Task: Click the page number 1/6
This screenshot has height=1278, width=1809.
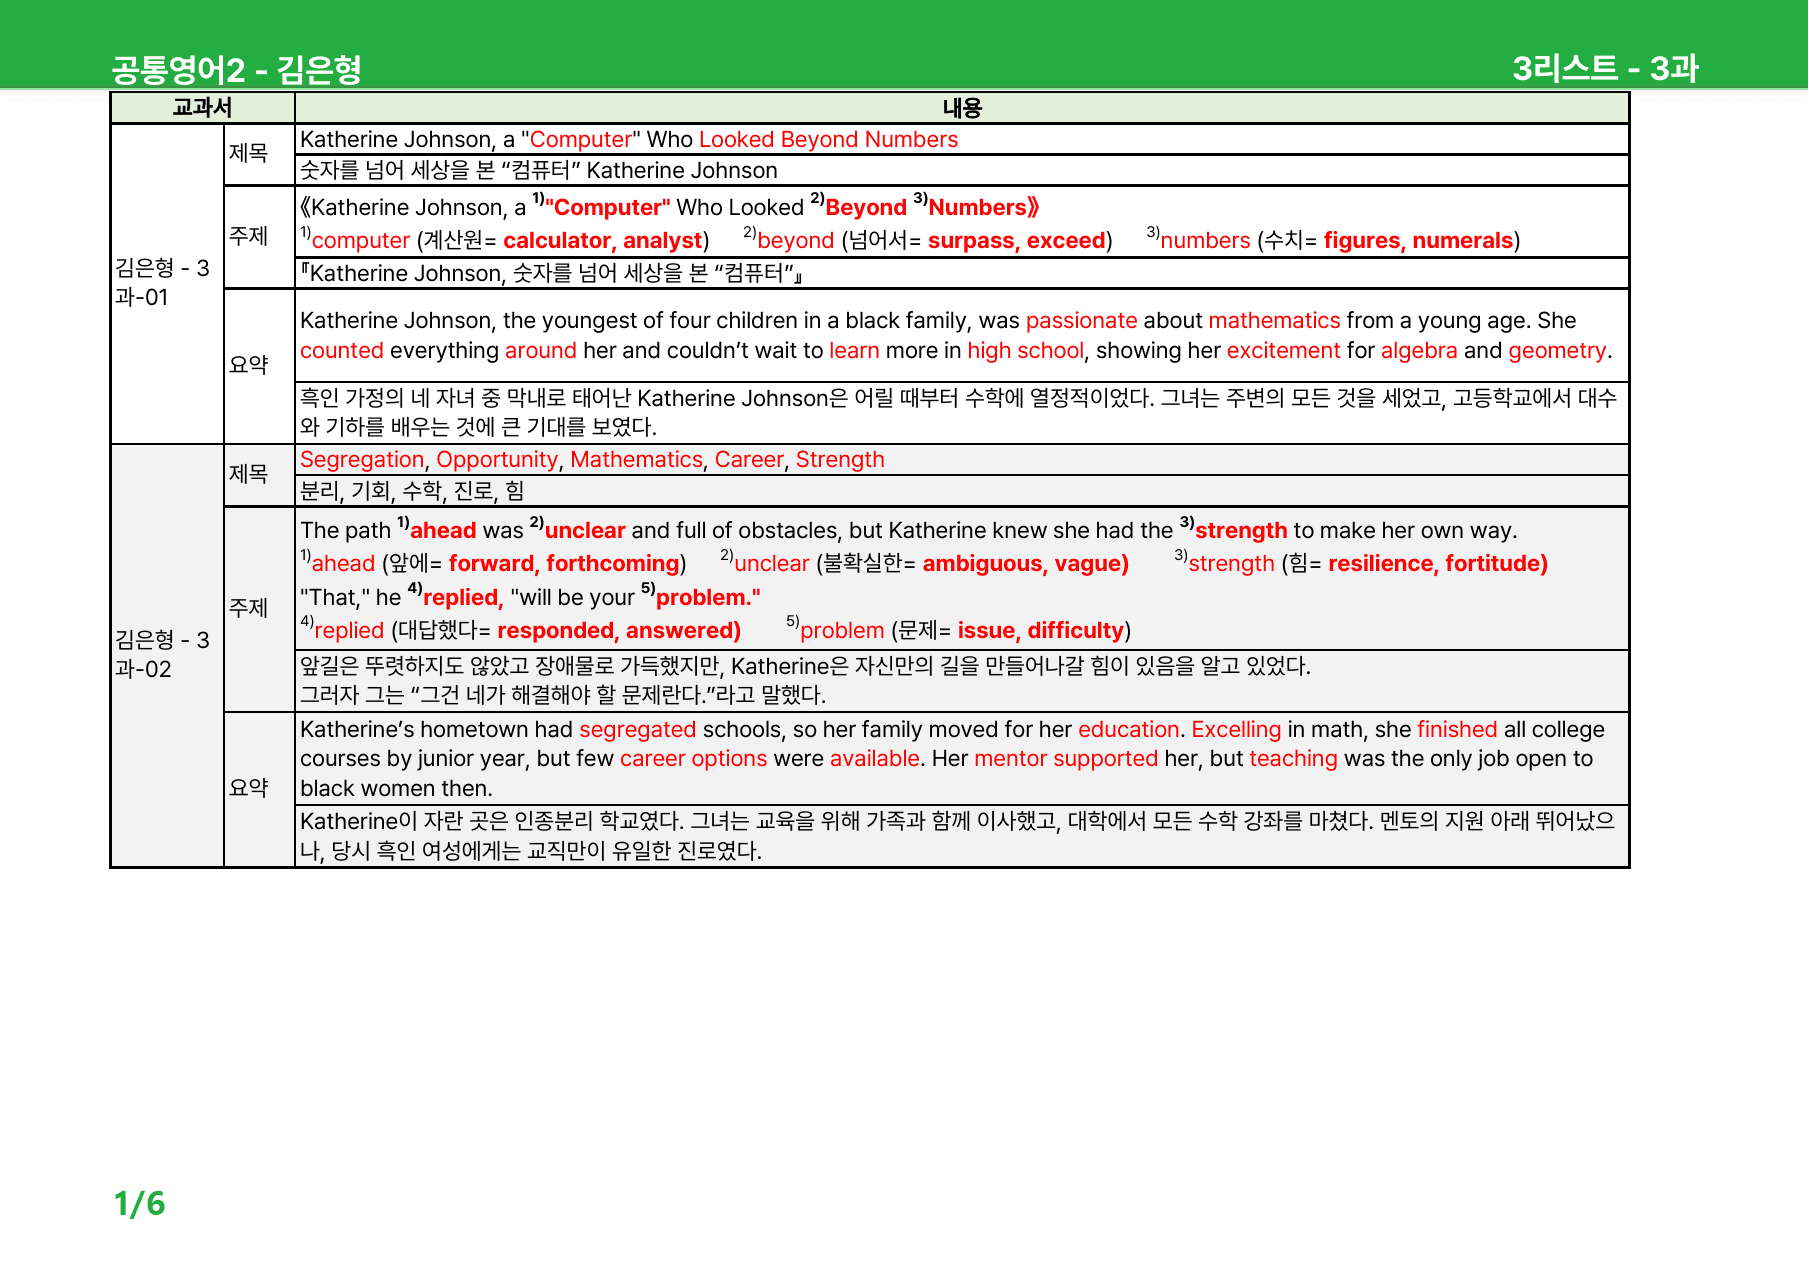Action: pos(139,1204)
